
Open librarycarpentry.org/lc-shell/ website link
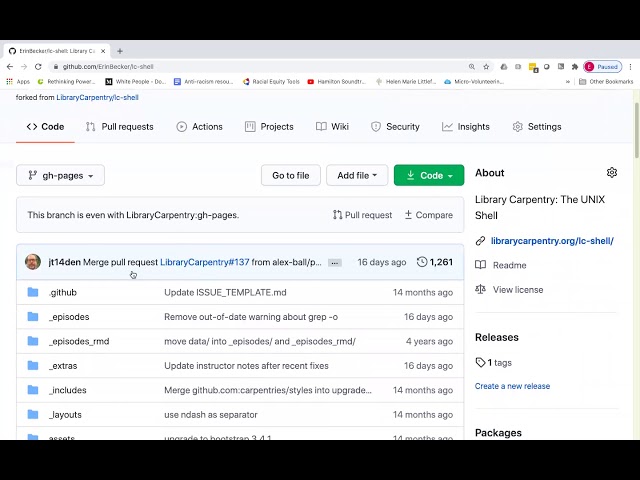coord(552,241)
